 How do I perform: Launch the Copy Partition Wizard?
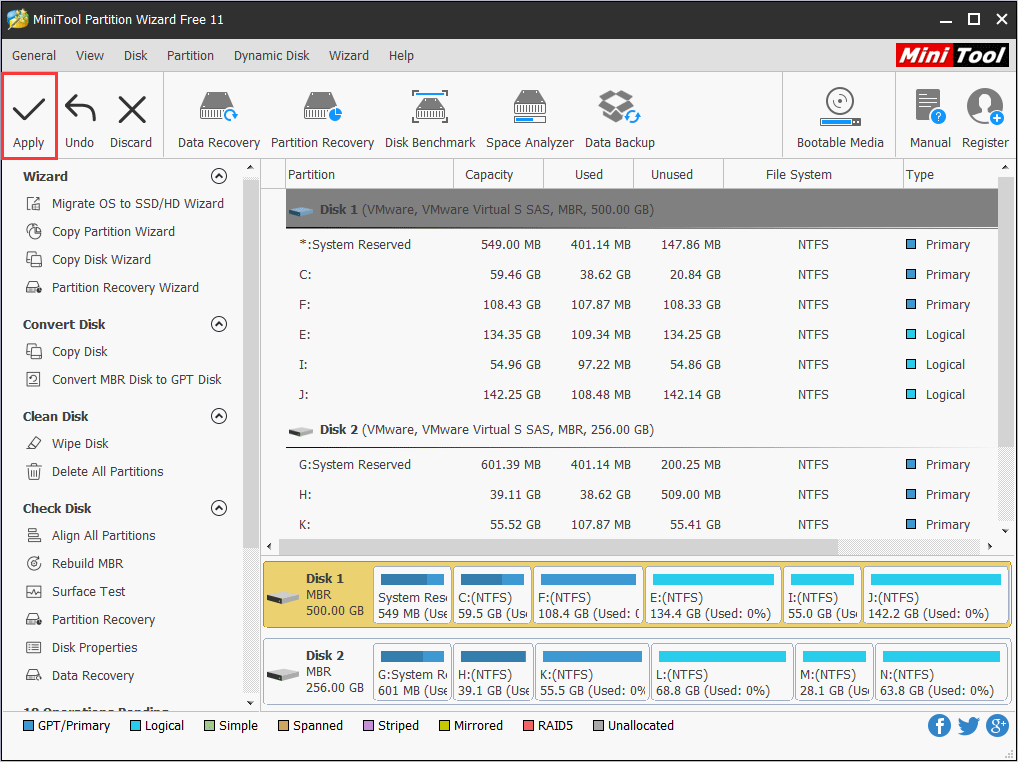(x=100, y=232)
